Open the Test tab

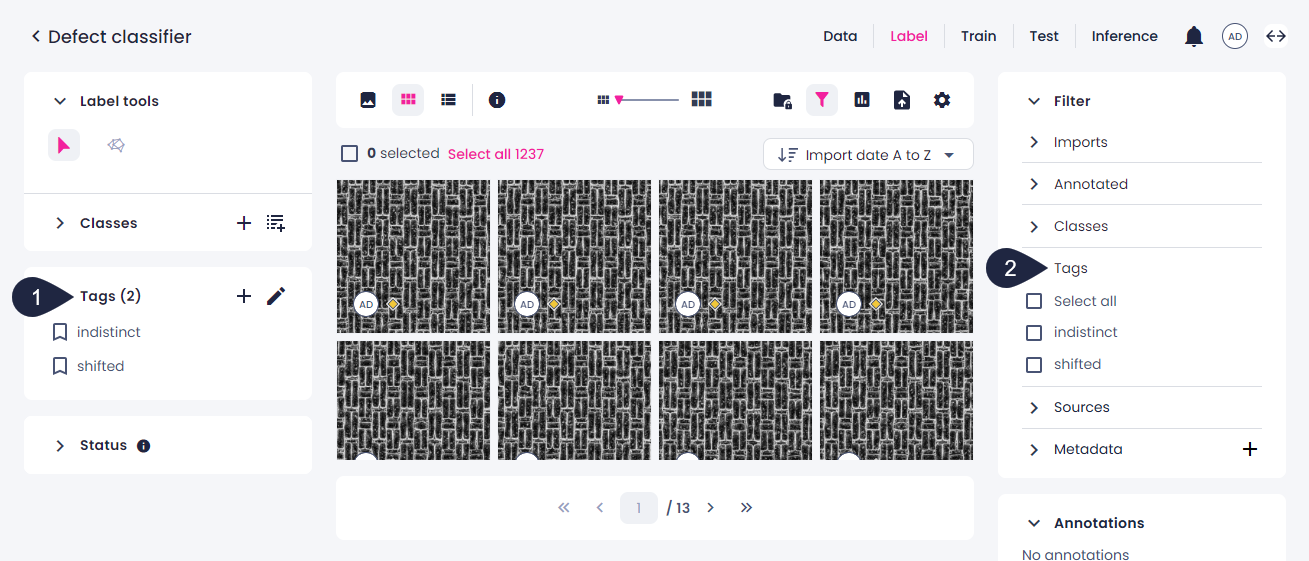[1044, 36]
